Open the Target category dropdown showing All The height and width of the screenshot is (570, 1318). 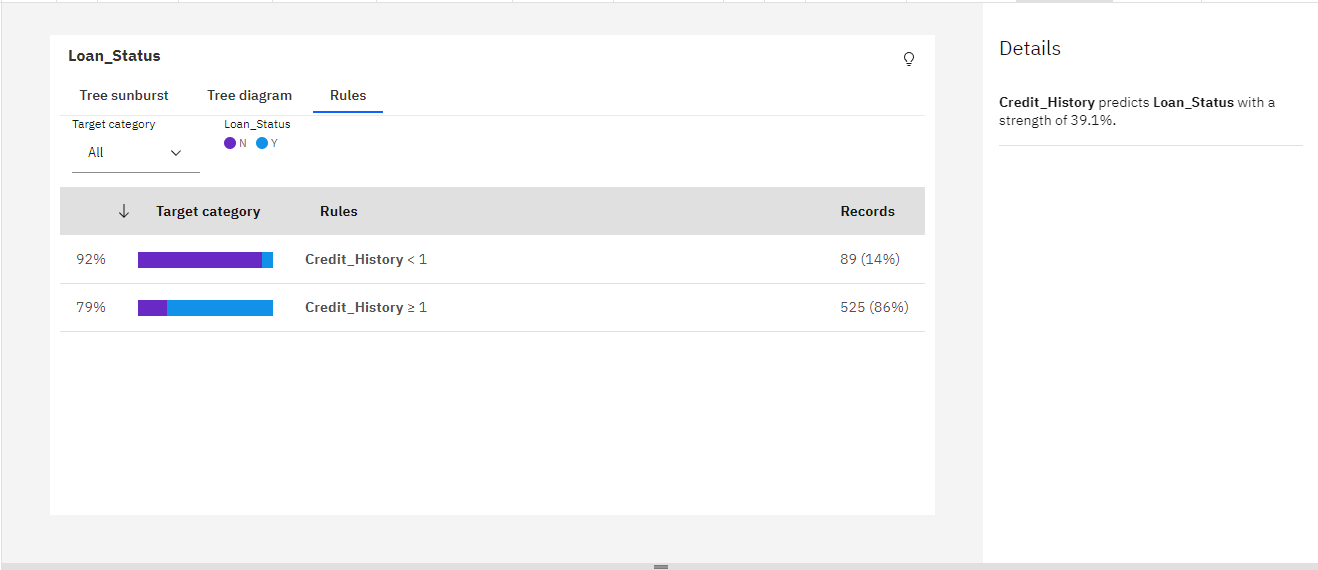135,153
